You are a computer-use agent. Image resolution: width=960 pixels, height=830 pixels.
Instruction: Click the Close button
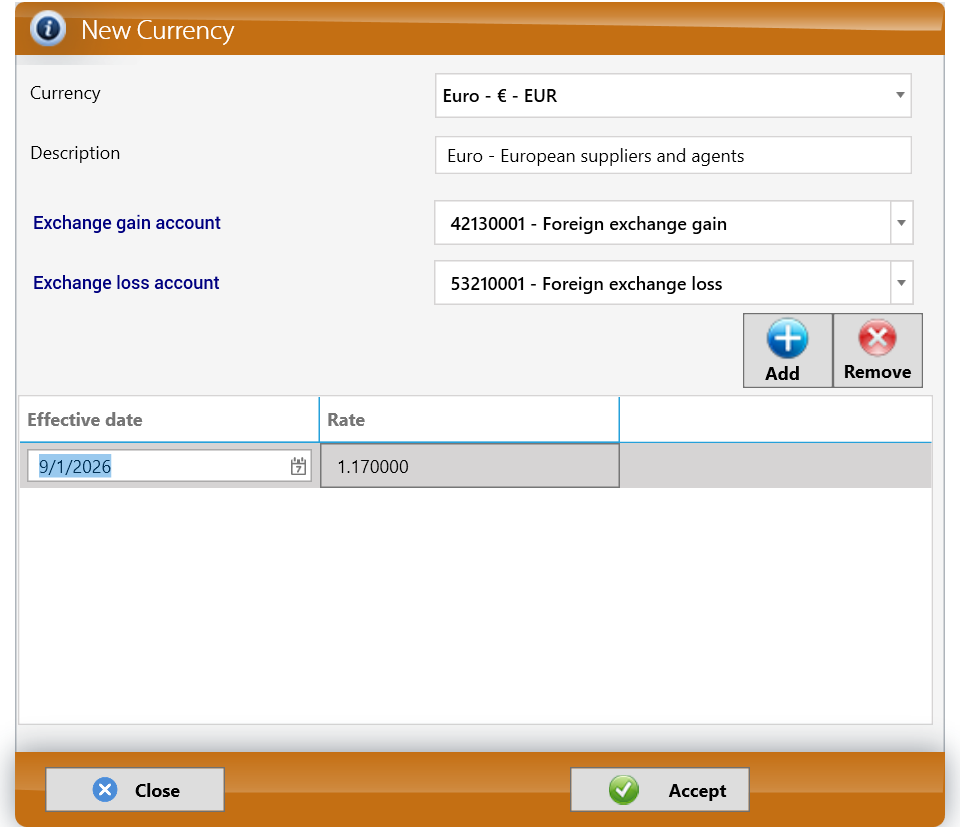coord(135,790)
